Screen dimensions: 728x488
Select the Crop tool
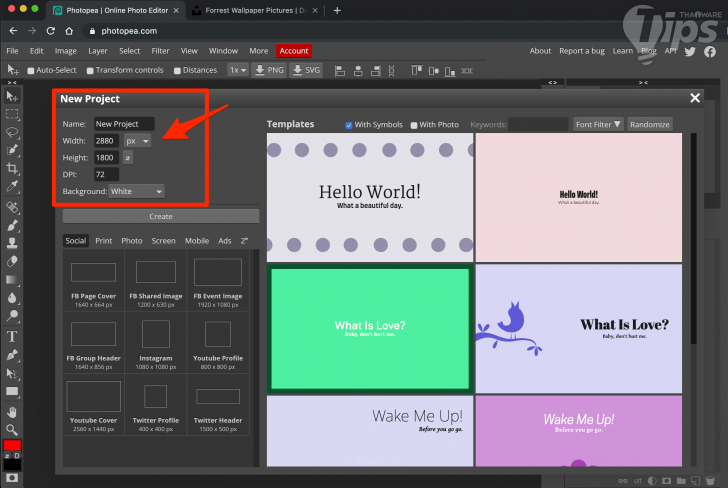[x=12, y=168]
